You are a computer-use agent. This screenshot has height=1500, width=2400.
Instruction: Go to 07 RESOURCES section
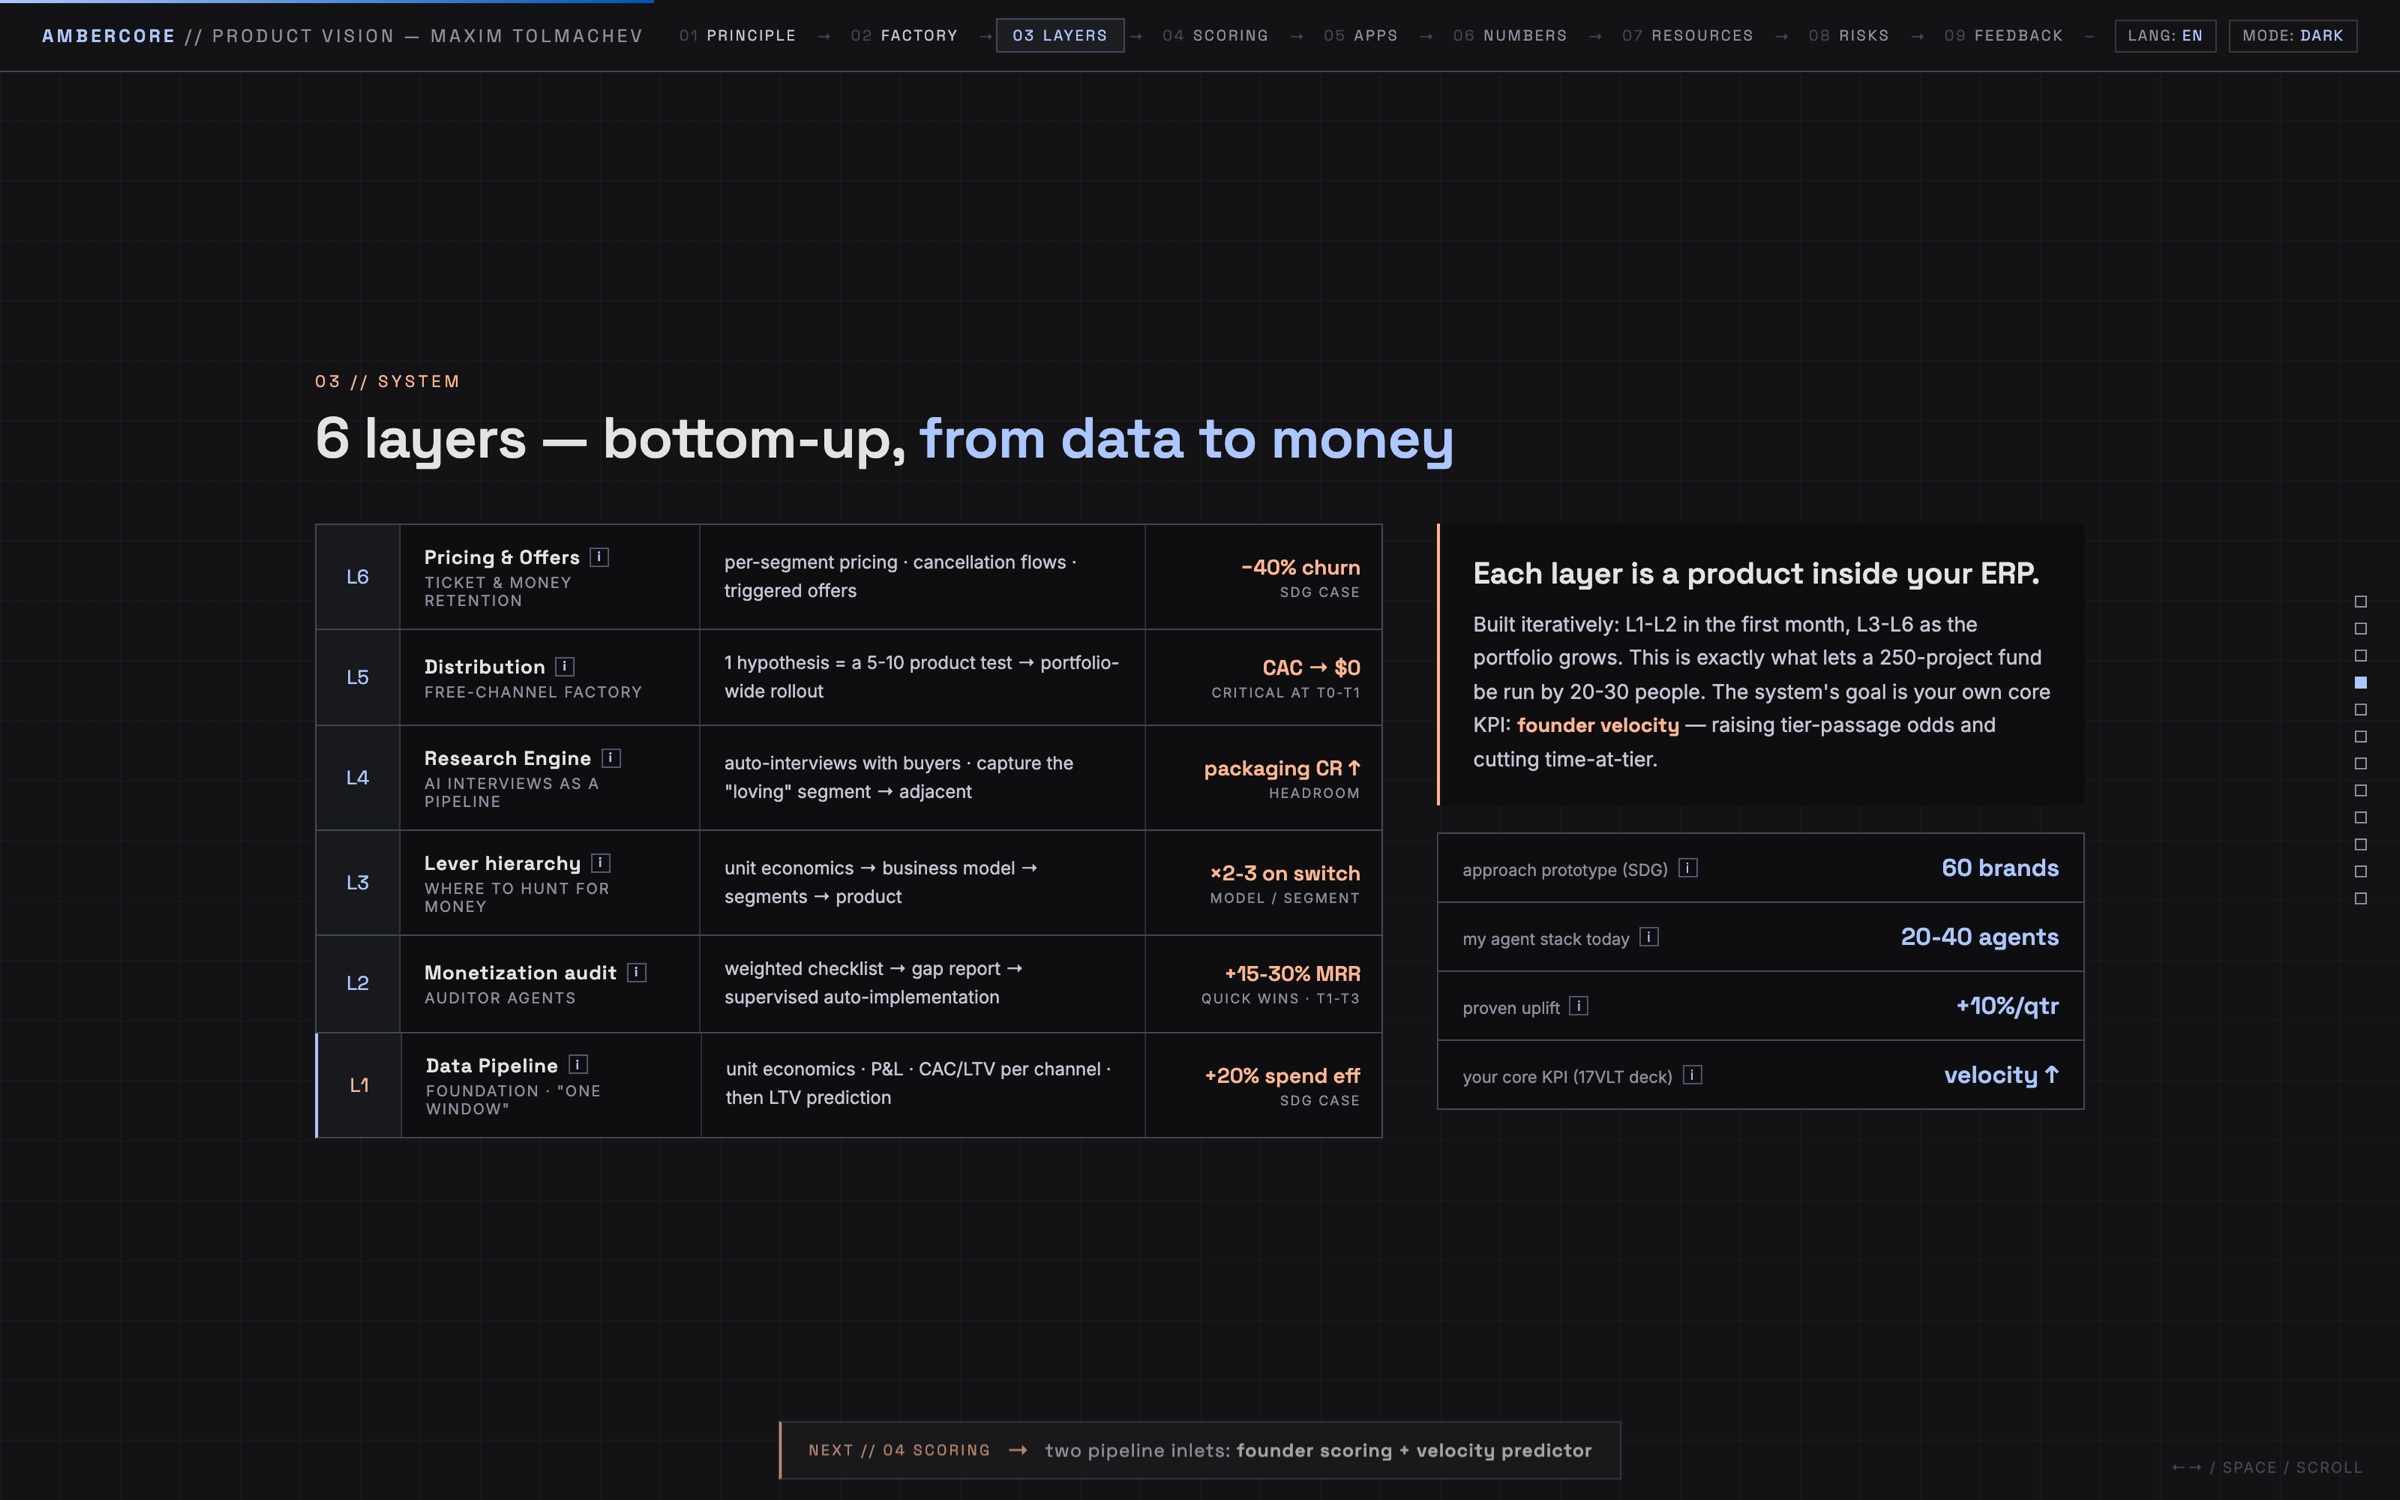point(1687,36)
